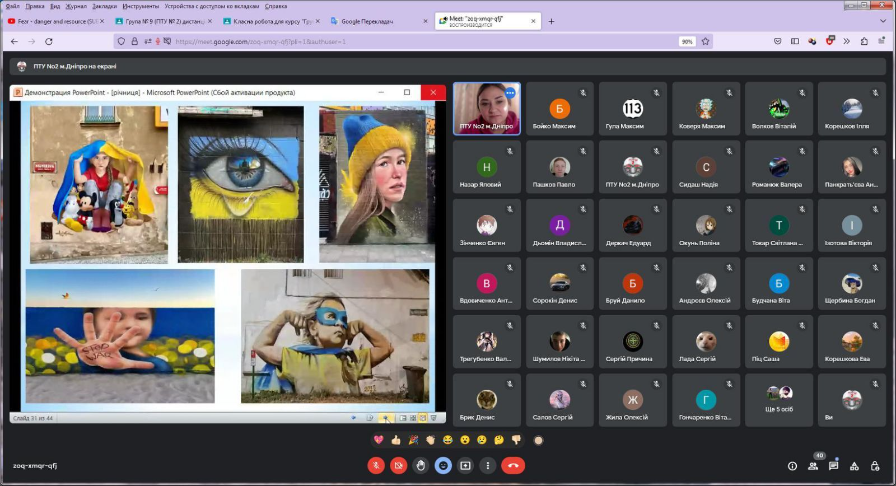Viewport: 896px width, 486px height.
Task: Open the Инструменты menu
Action: (141, 6)
